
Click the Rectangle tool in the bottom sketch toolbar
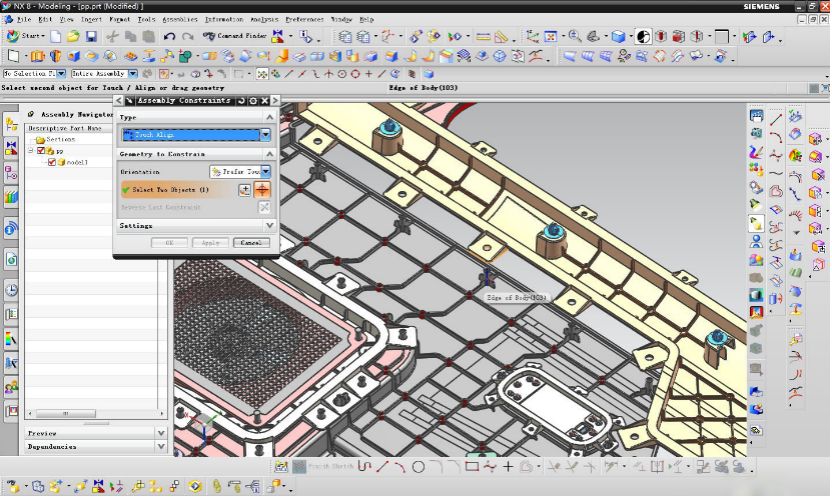click(x=472, y=467)
